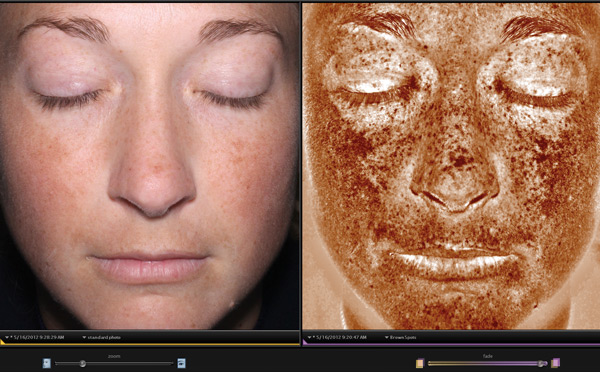This screenshot has height=372, width=600.
Task: Click the purple corner marker of right panel
Action: pos(305,342)
